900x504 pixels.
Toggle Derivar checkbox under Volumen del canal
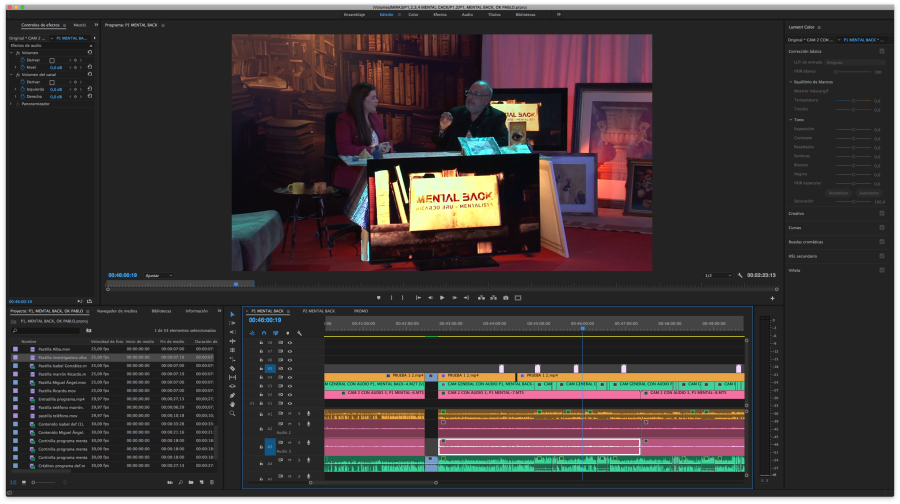[52, 82]
